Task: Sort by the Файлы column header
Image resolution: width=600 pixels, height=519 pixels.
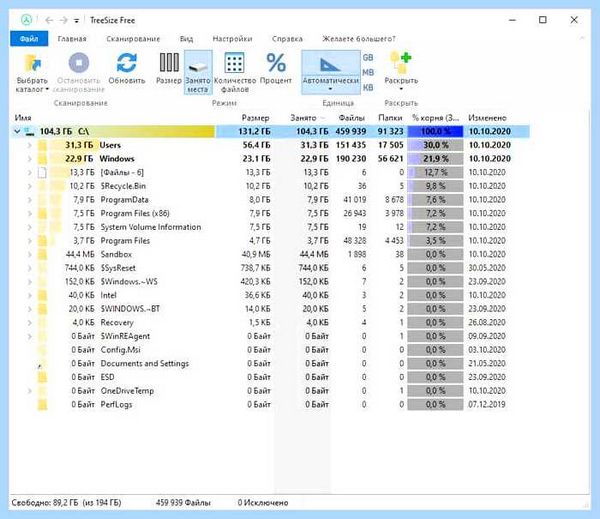Action: tap(352, 118)
